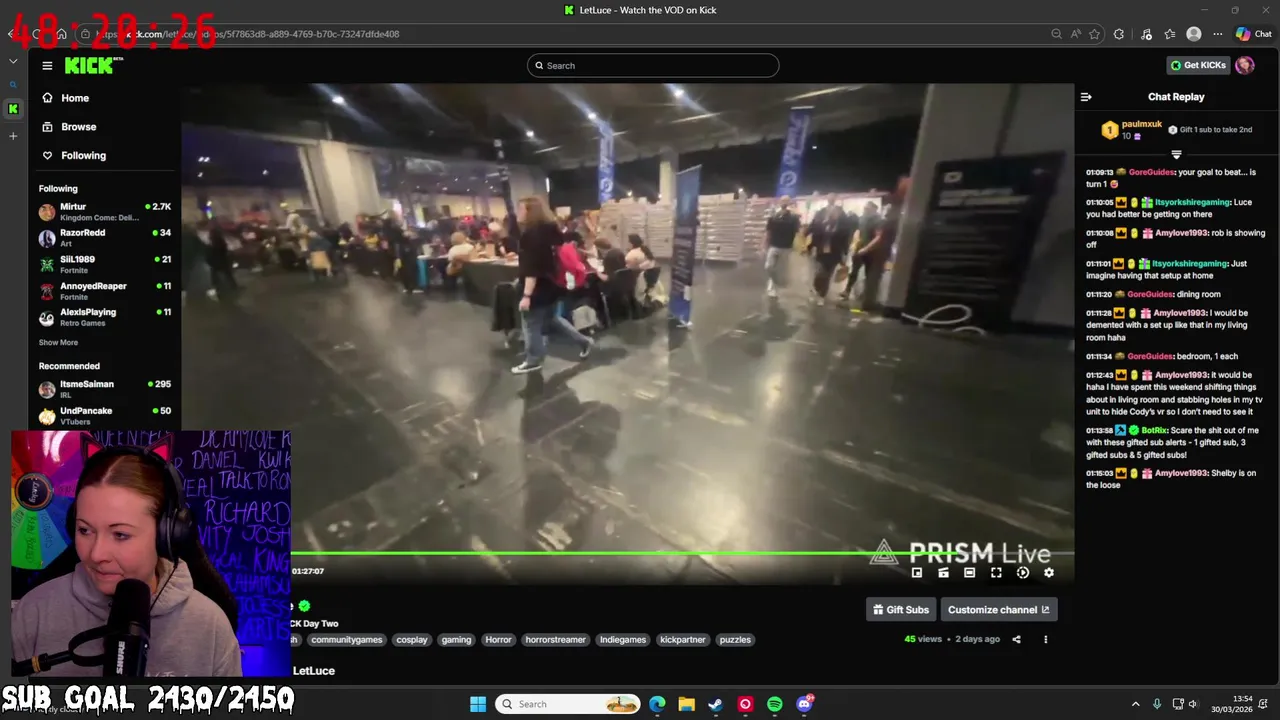Screen dimensions: 1280x720
Task: Collapse the chat replay panel
Action: (1086, 97)
